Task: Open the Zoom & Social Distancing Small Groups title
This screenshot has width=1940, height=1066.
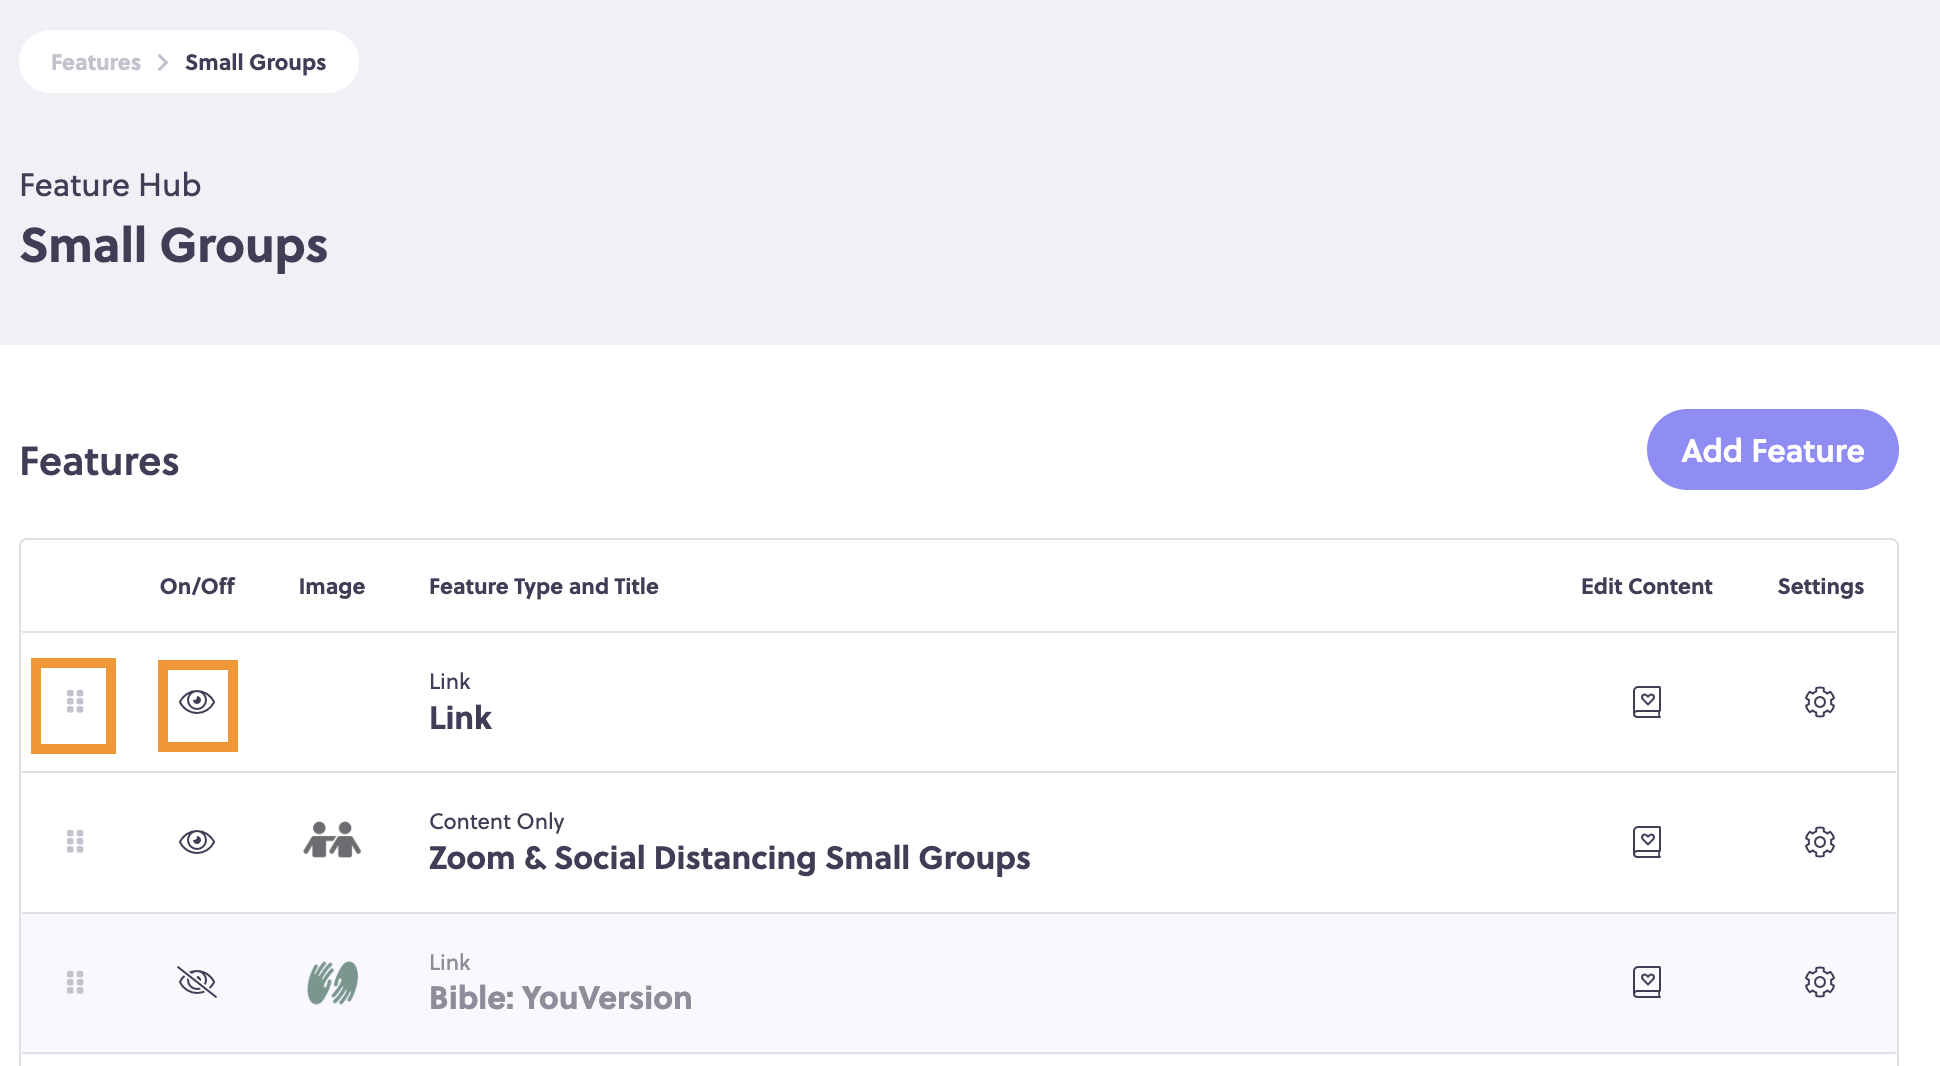Action: coord(729,858)
